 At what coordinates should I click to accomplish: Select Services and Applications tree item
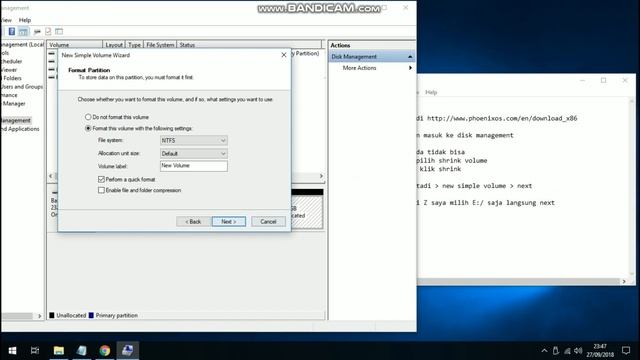[x=20, y=129]
